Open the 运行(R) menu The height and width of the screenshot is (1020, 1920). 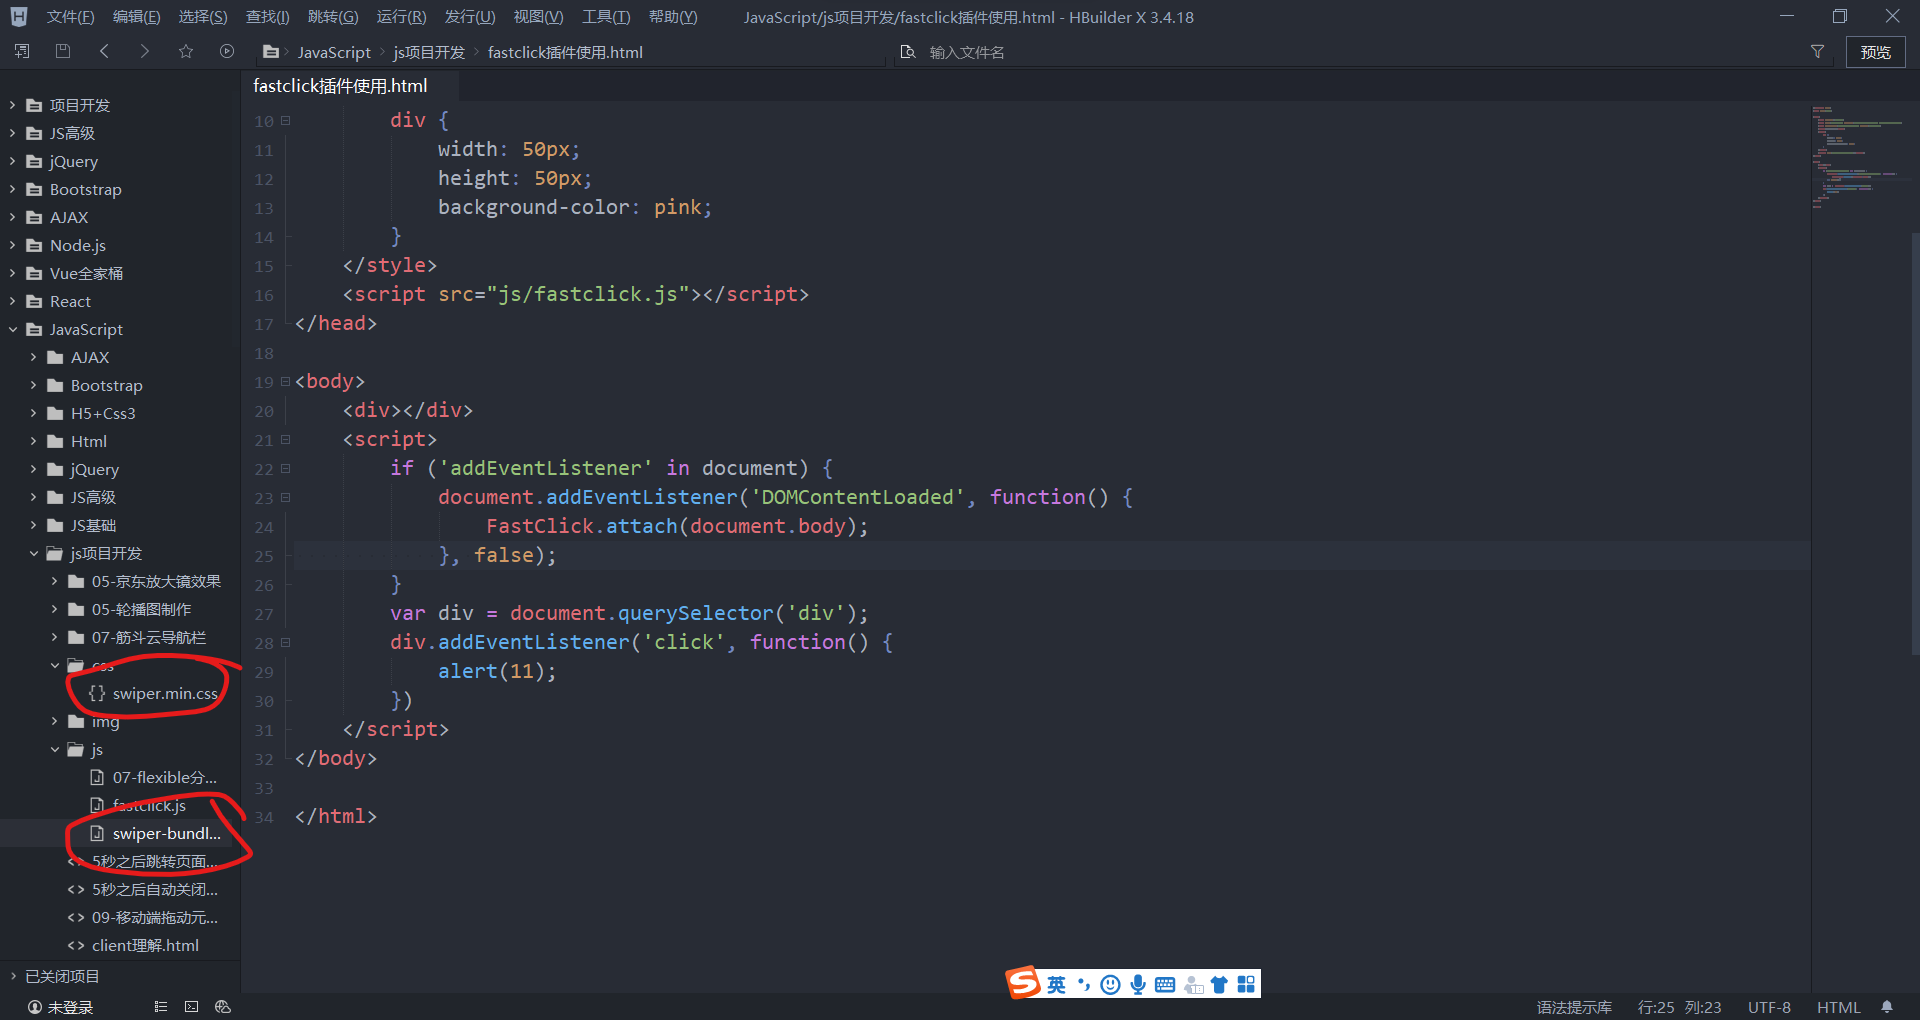point(401,16)
